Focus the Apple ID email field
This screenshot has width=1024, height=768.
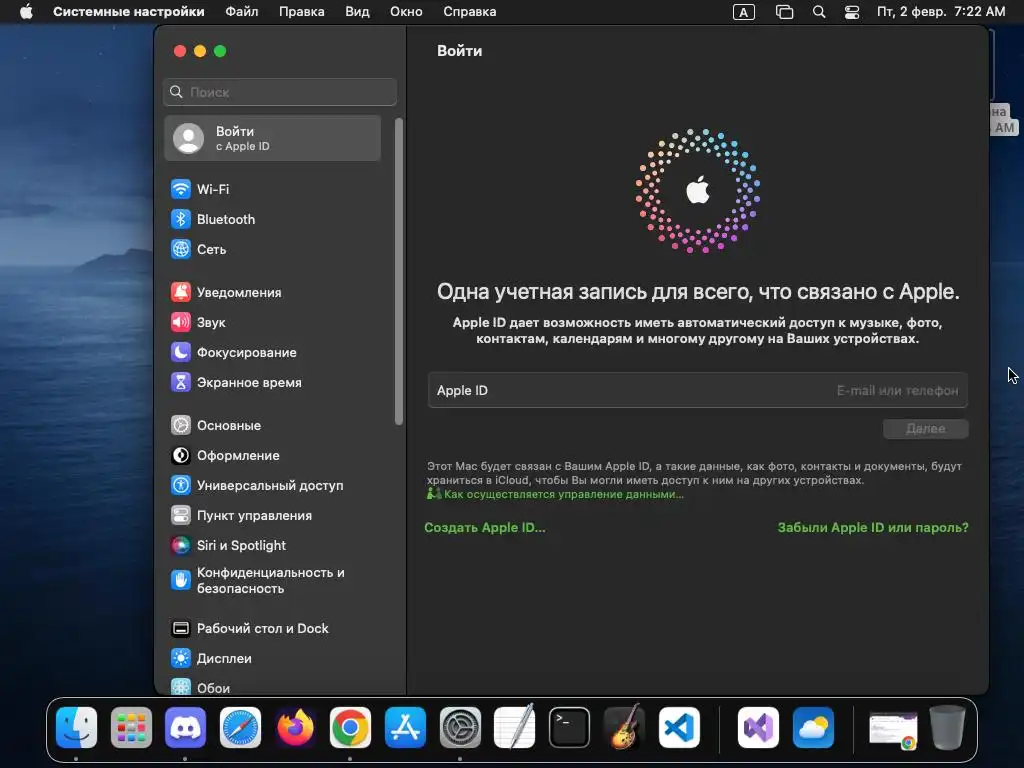tap(697, 391)
